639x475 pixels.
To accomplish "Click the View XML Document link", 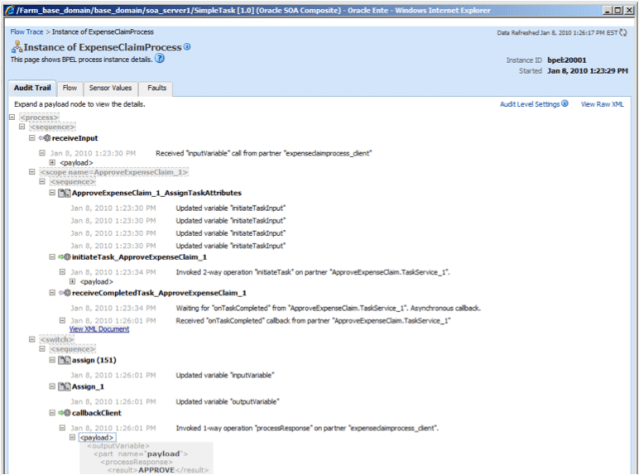I will click(x=99, y=328).
